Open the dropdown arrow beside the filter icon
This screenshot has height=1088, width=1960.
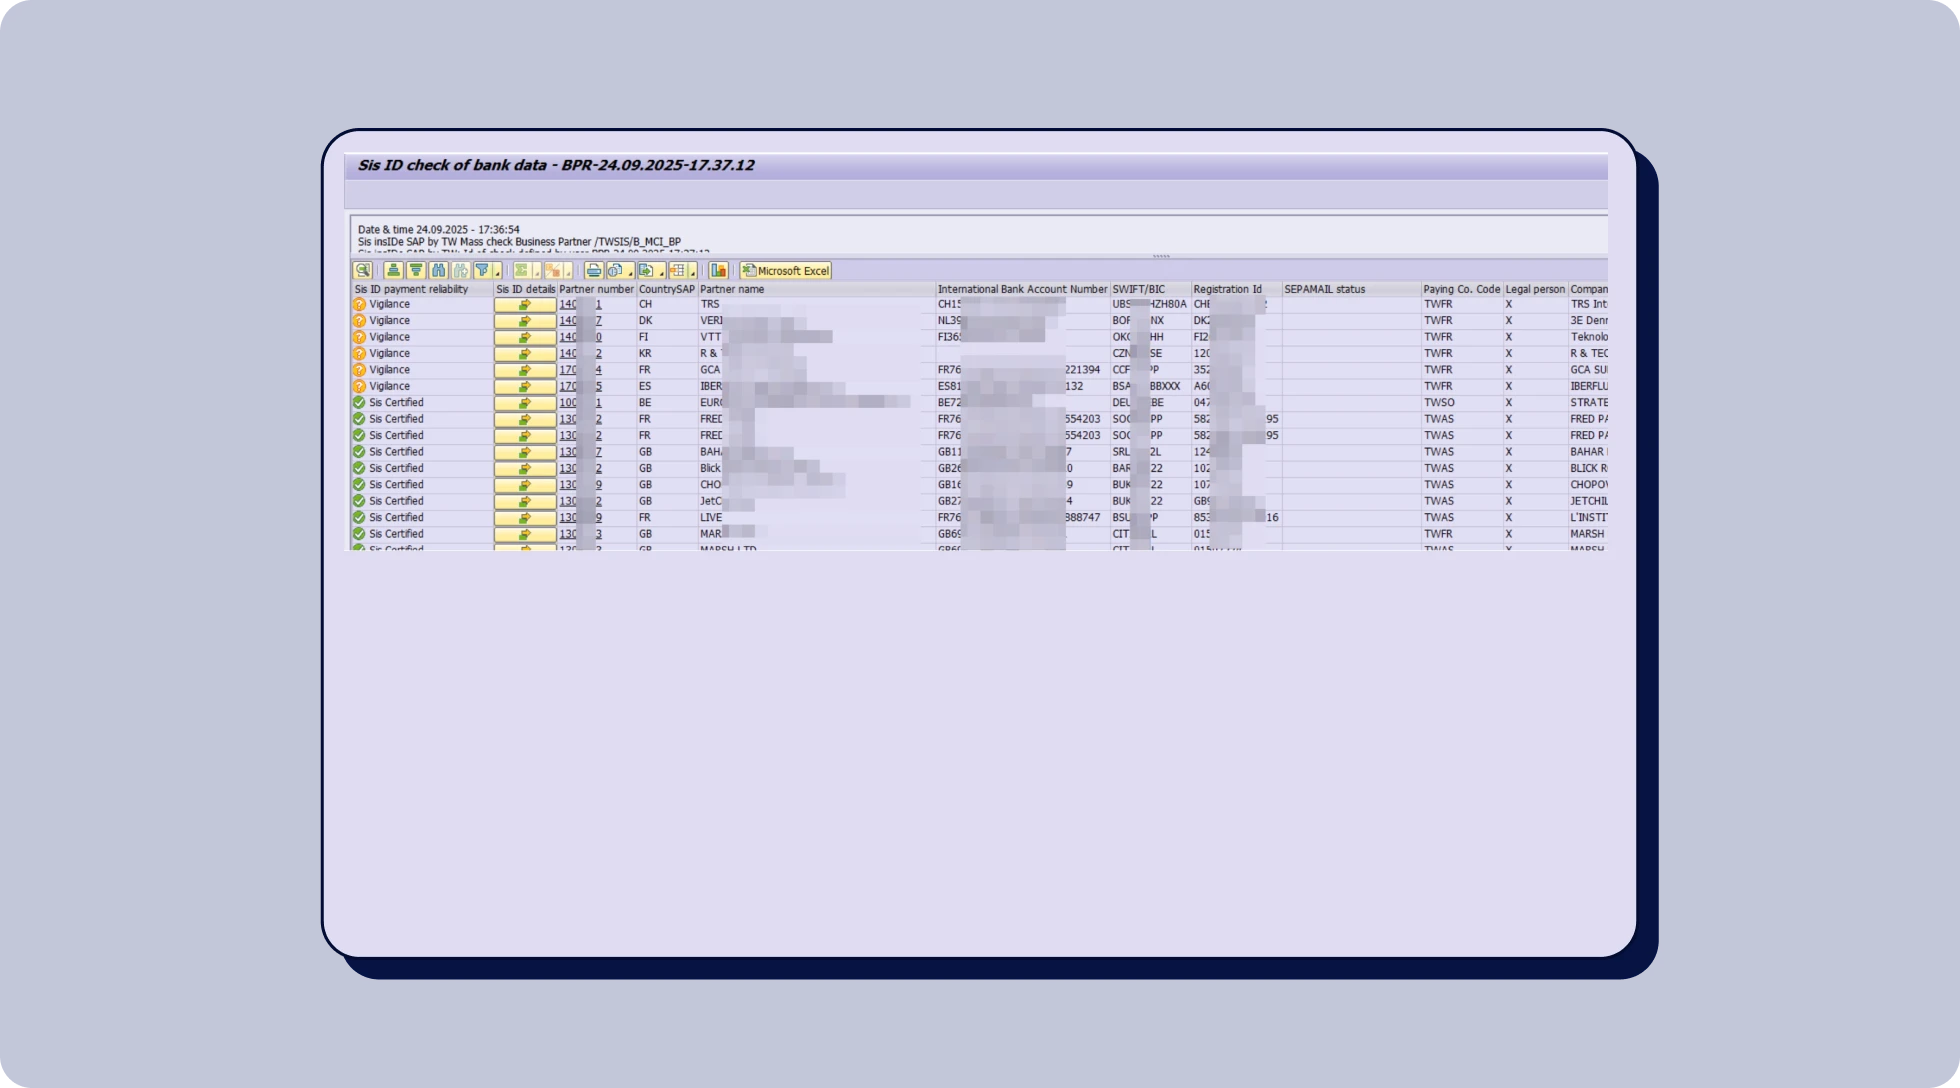498,272
